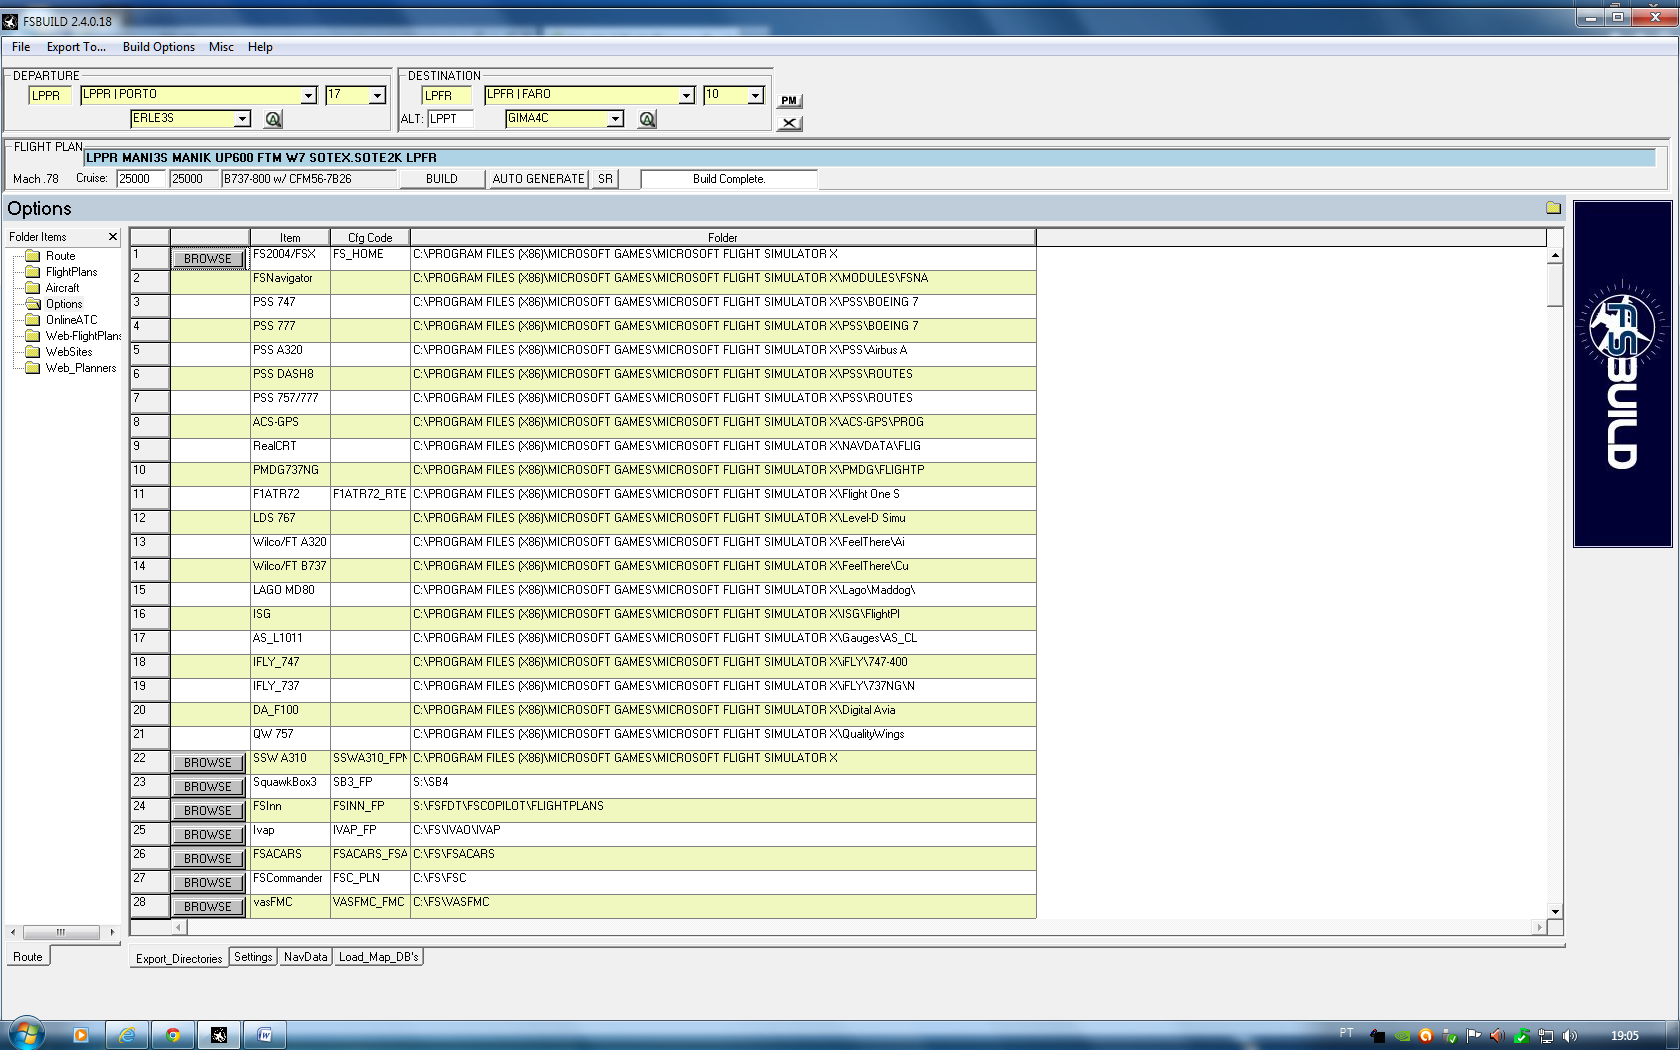Click the BUILD button
This screenshot has width=1680, height=1050.
[x=442, y=179]
